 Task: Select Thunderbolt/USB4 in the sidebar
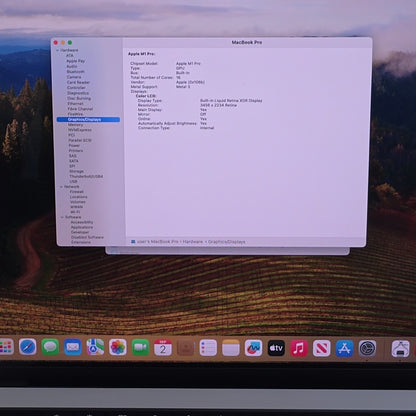click(86, 176)
